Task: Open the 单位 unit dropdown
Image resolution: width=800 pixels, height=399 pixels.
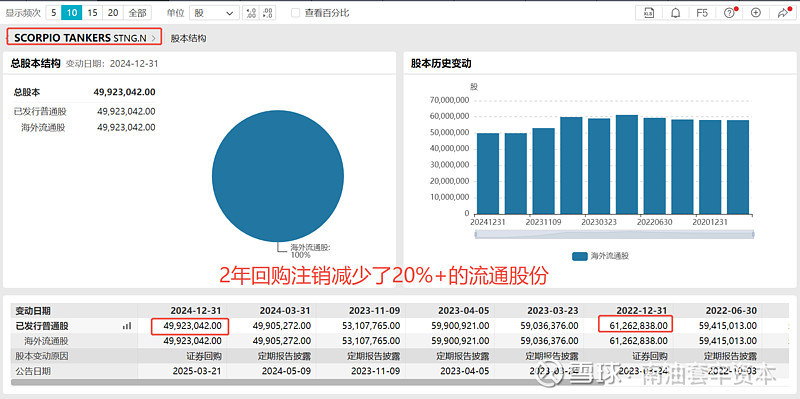Action: [214, 13]
